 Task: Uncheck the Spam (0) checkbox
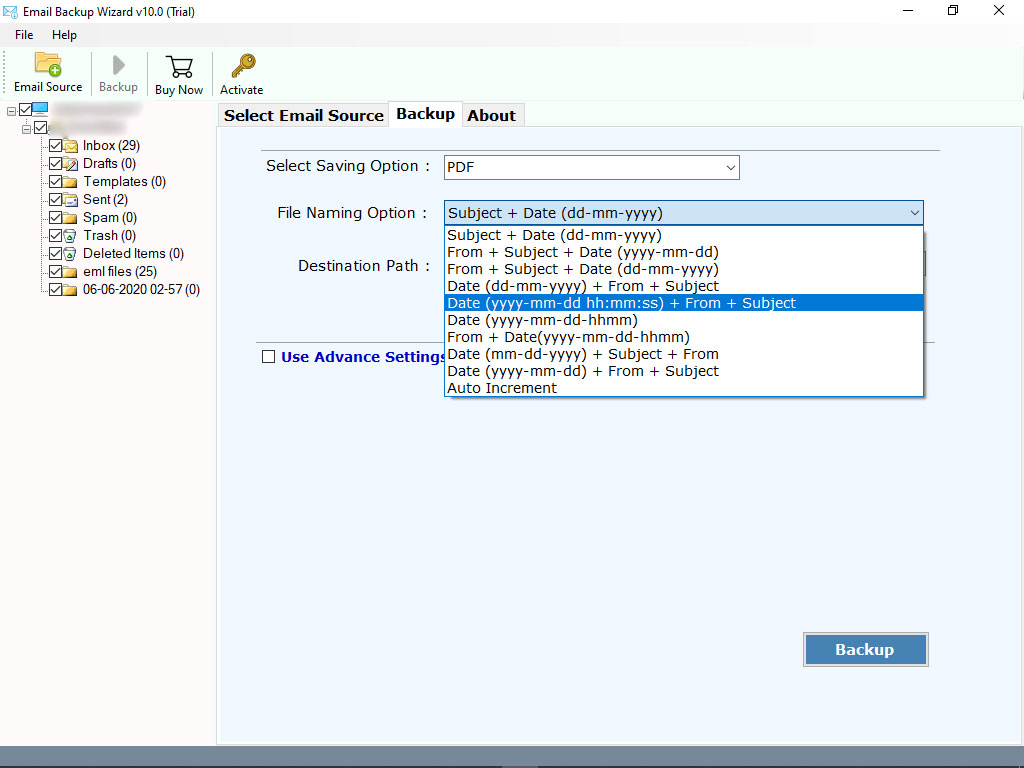[x=56, y=217]
